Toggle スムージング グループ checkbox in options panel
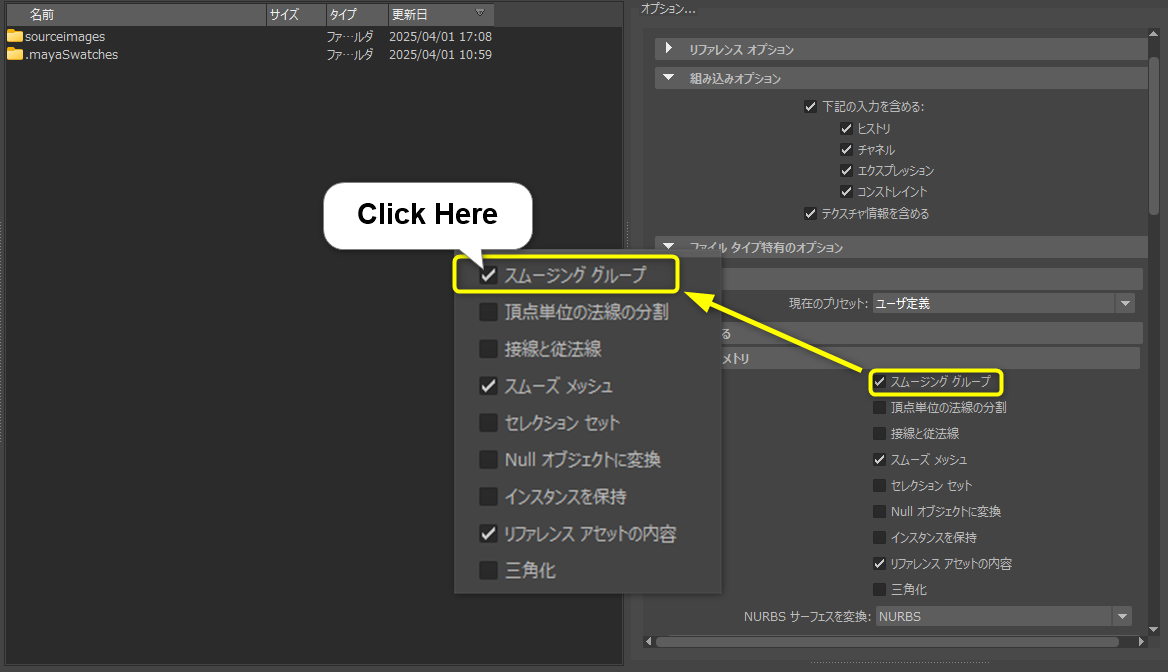The height and width of the screenshot is (672, 1168). [x=880, y=381]
